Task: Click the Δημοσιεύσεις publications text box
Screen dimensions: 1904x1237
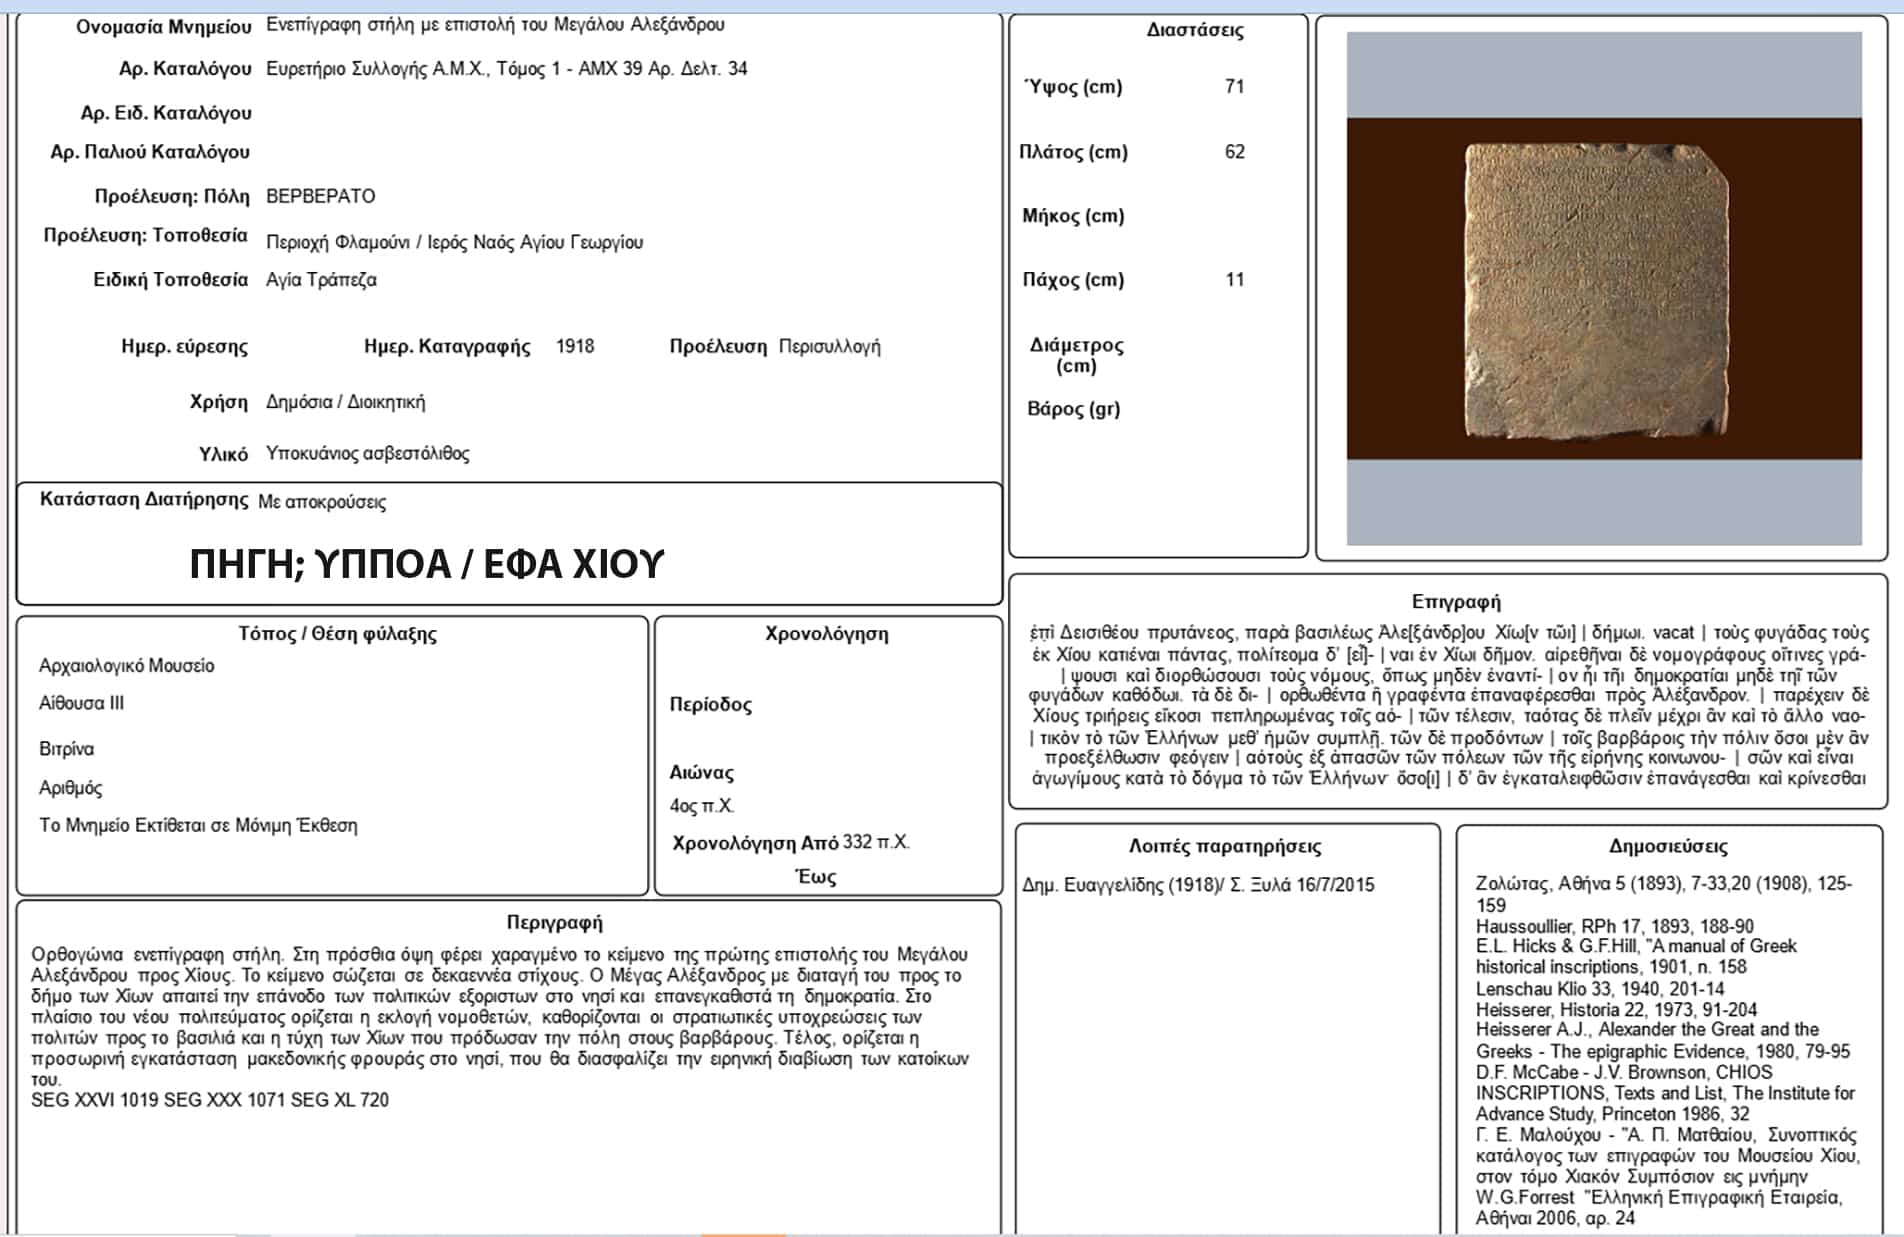Action: point(1667,1050)
